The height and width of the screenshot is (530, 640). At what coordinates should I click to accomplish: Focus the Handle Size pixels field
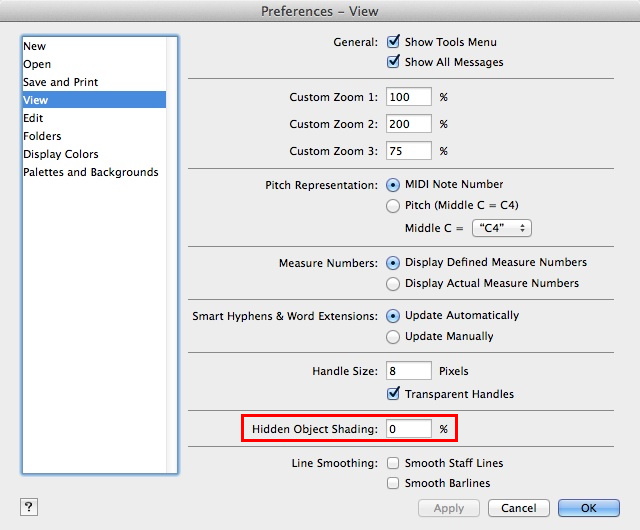408,371
